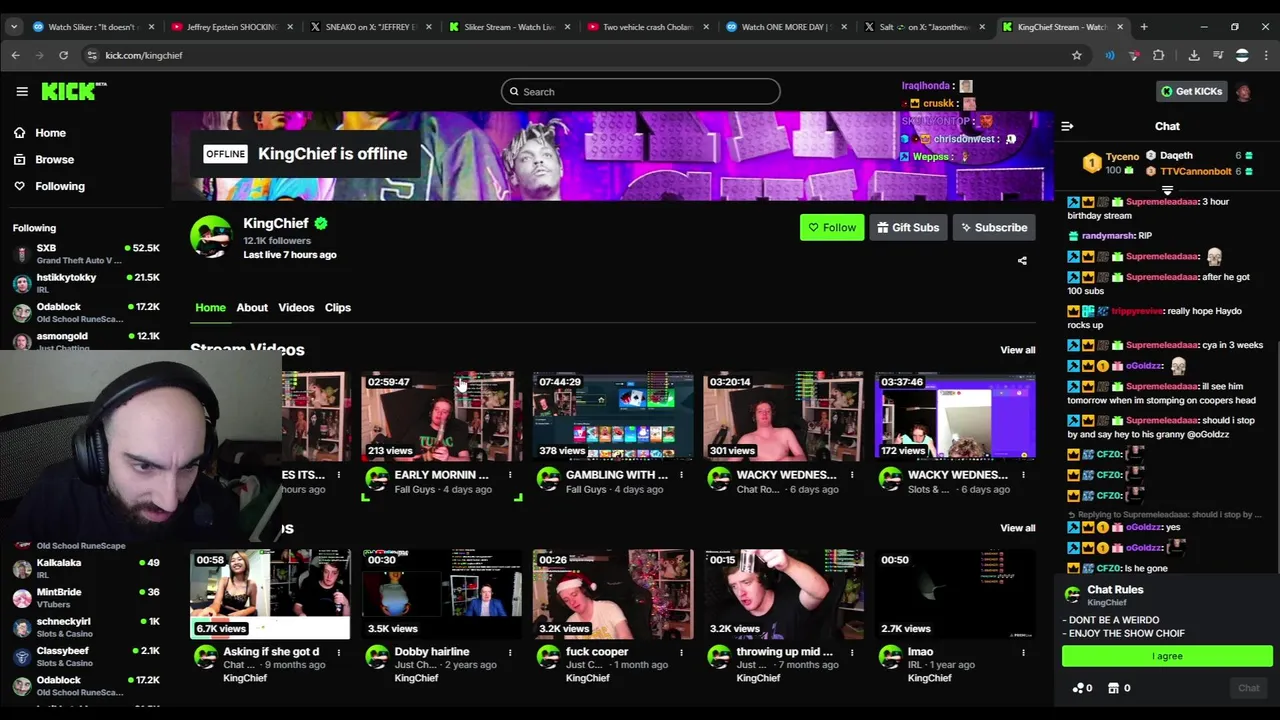Click KingChief channel avatar
This screenshot has width=1280, height=720.
[211, 237]
